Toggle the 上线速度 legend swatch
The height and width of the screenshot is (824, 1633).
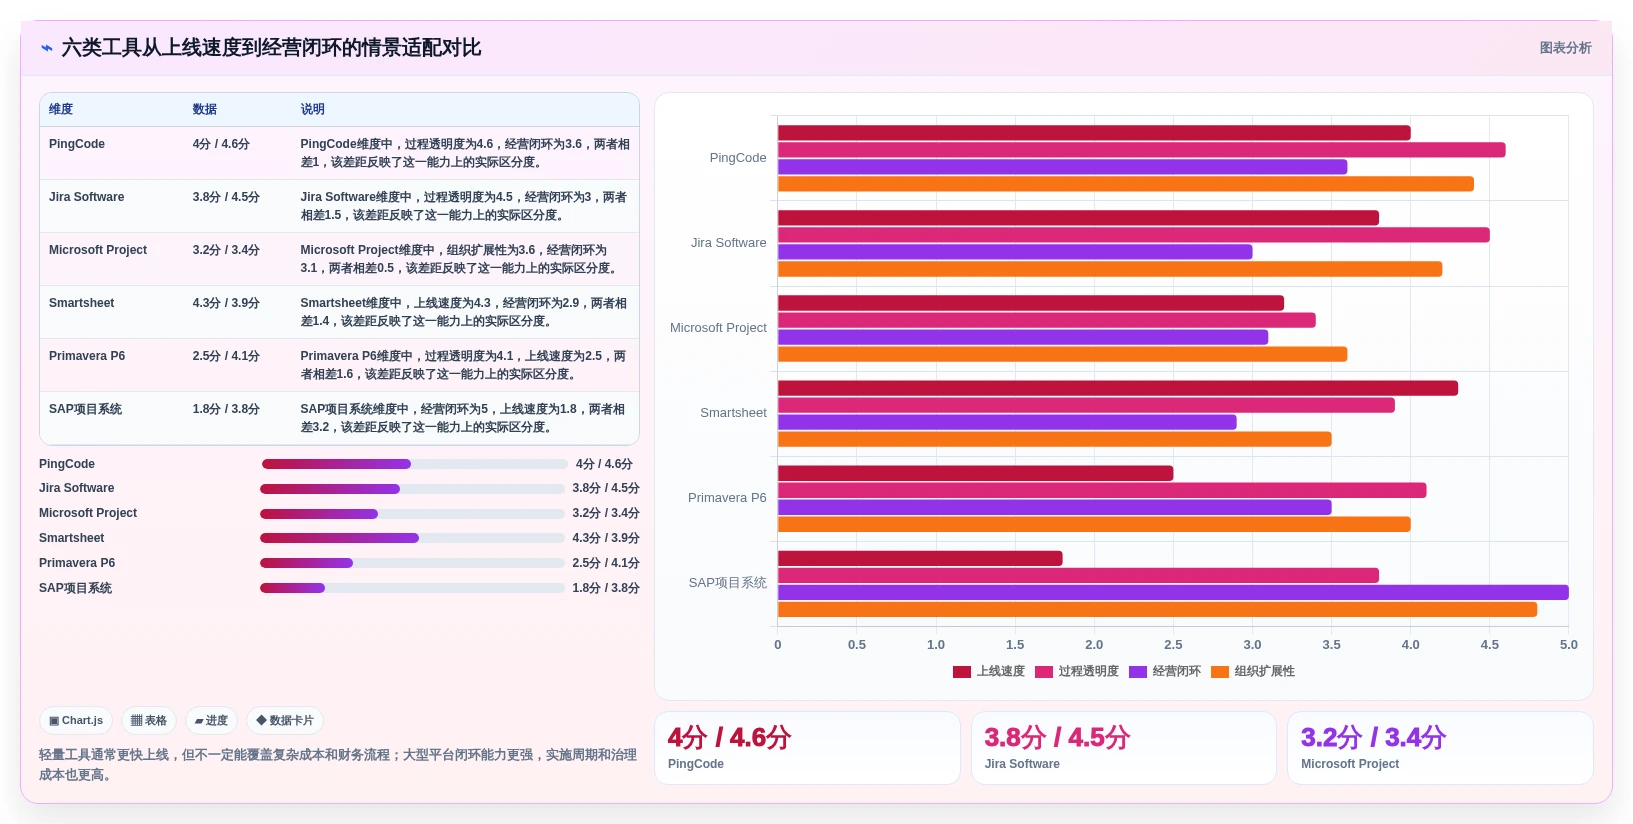962,672
